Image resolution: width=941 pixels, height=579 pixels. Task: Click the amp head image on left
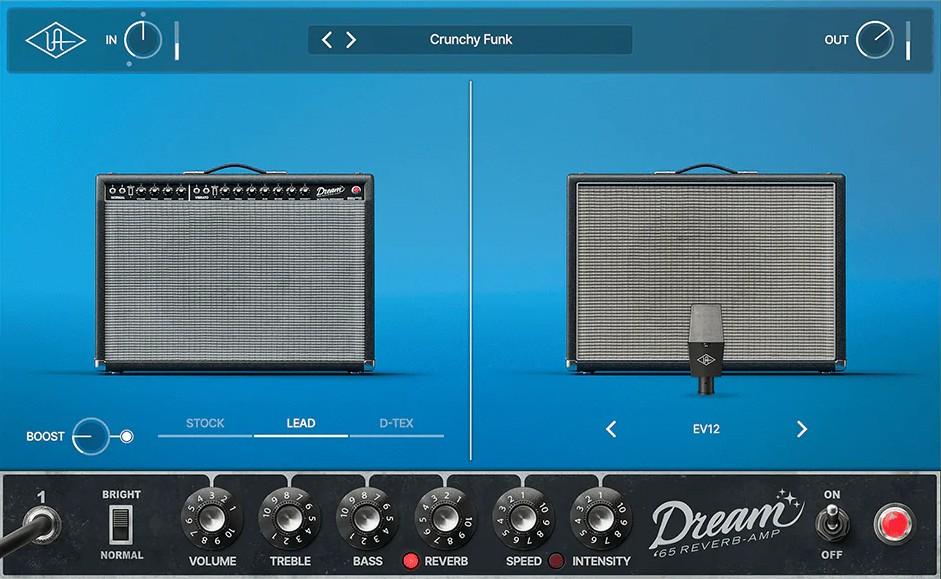point(233,270)
